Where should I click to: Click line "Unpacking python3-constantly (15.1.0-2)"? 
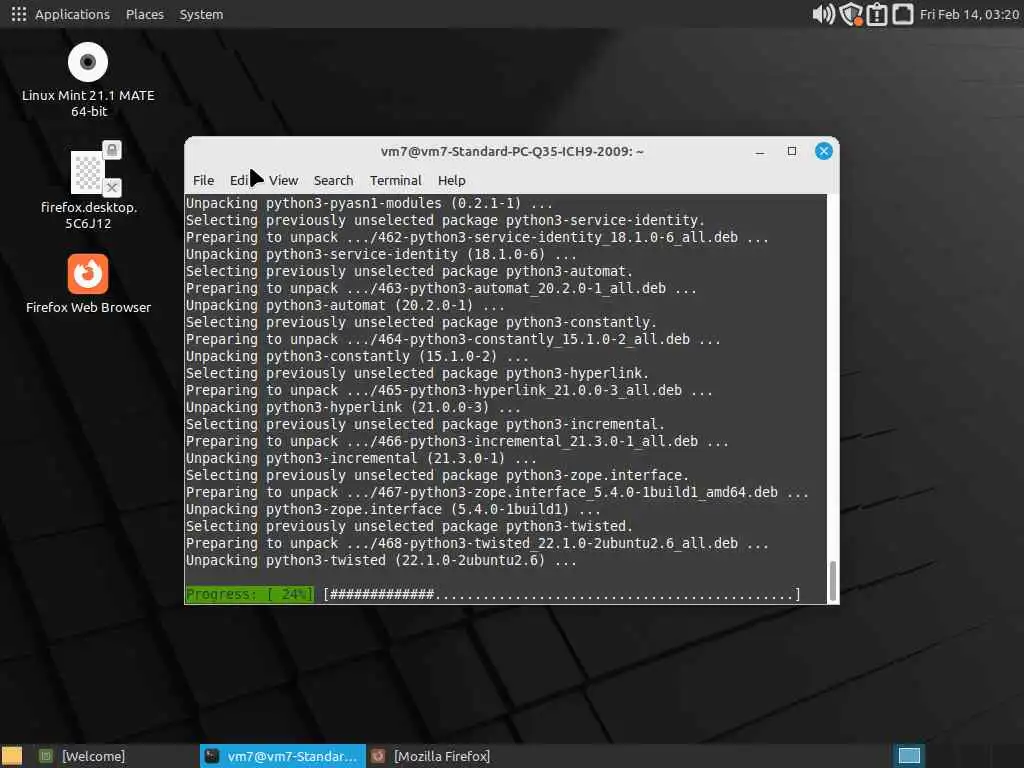(x=357, y=357)
